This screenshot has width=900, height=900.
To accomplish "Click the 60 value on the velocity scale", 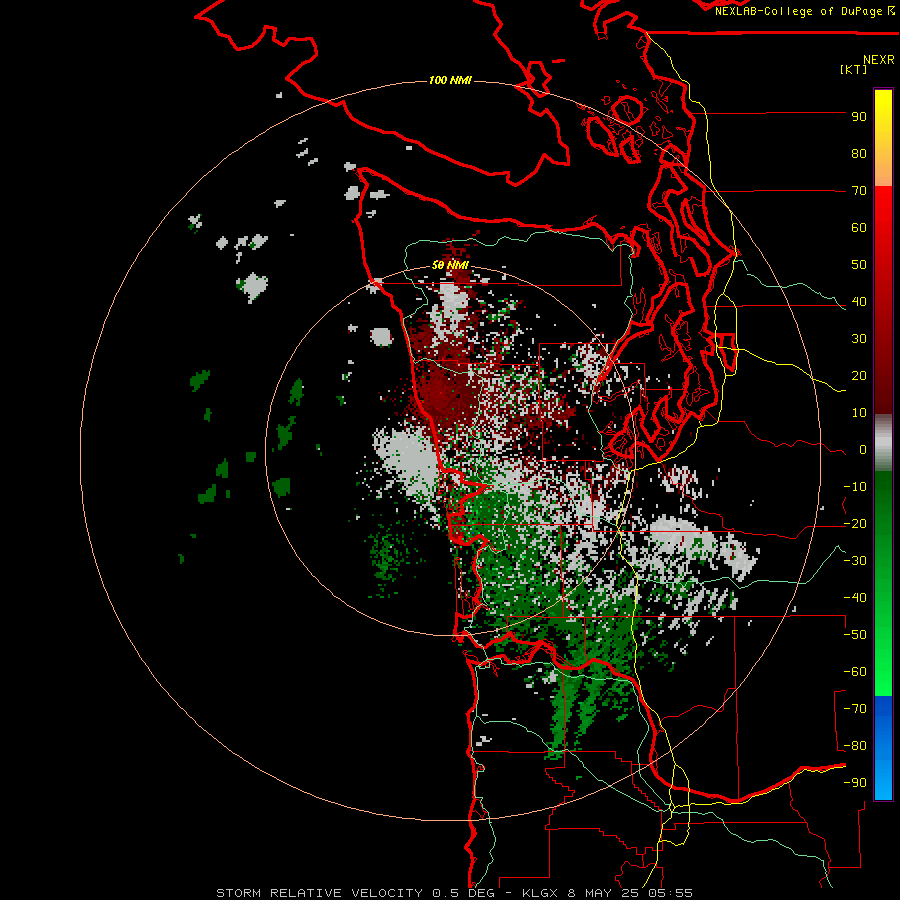I will click(859, 228).
